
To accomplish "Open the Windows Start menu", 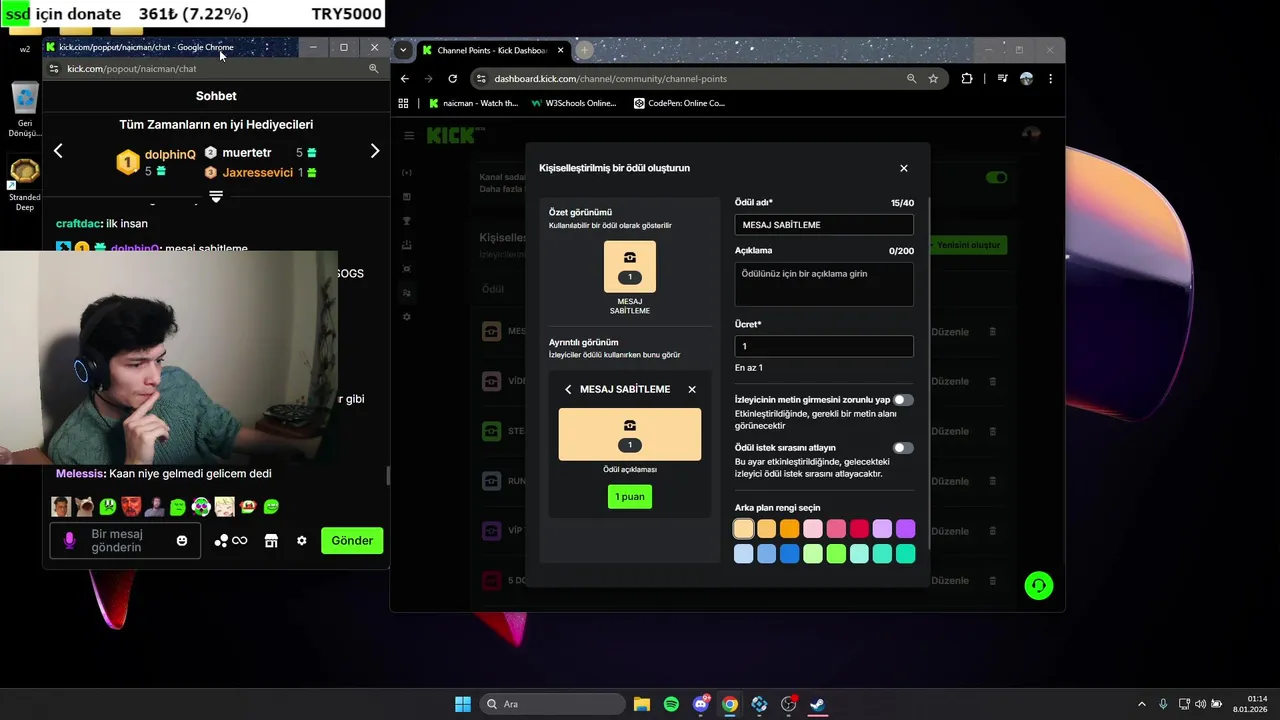I will click(463, 704).
